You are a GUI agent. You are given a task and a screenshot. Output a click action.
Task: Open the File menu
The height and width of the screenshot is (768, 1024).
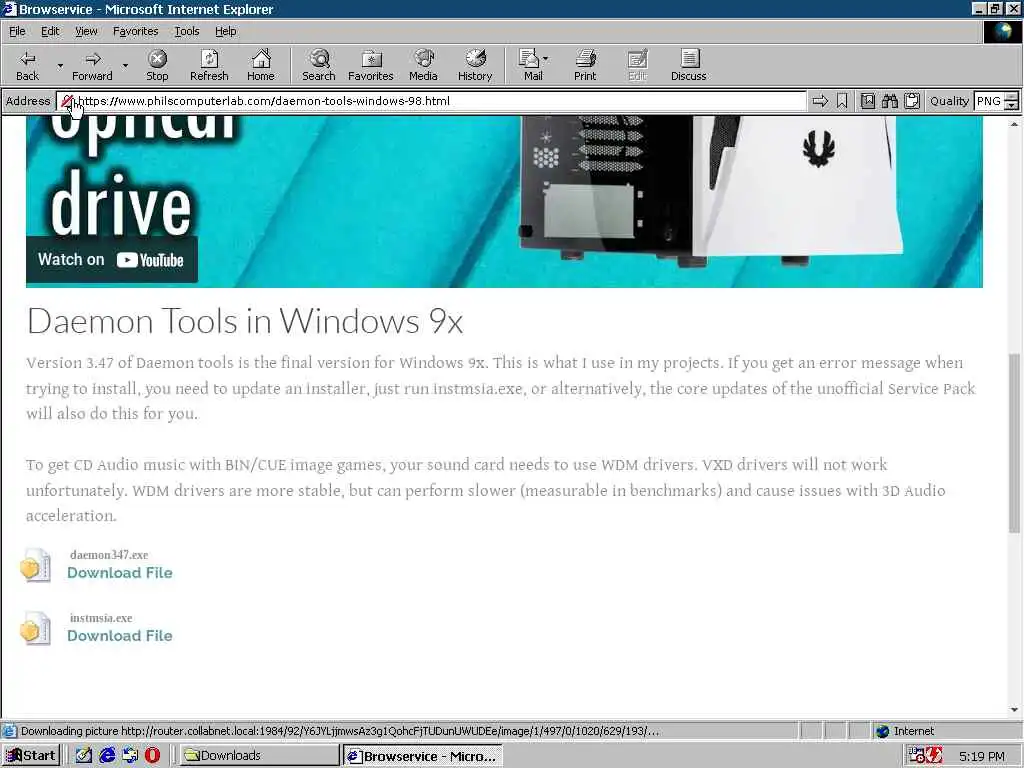17,31
